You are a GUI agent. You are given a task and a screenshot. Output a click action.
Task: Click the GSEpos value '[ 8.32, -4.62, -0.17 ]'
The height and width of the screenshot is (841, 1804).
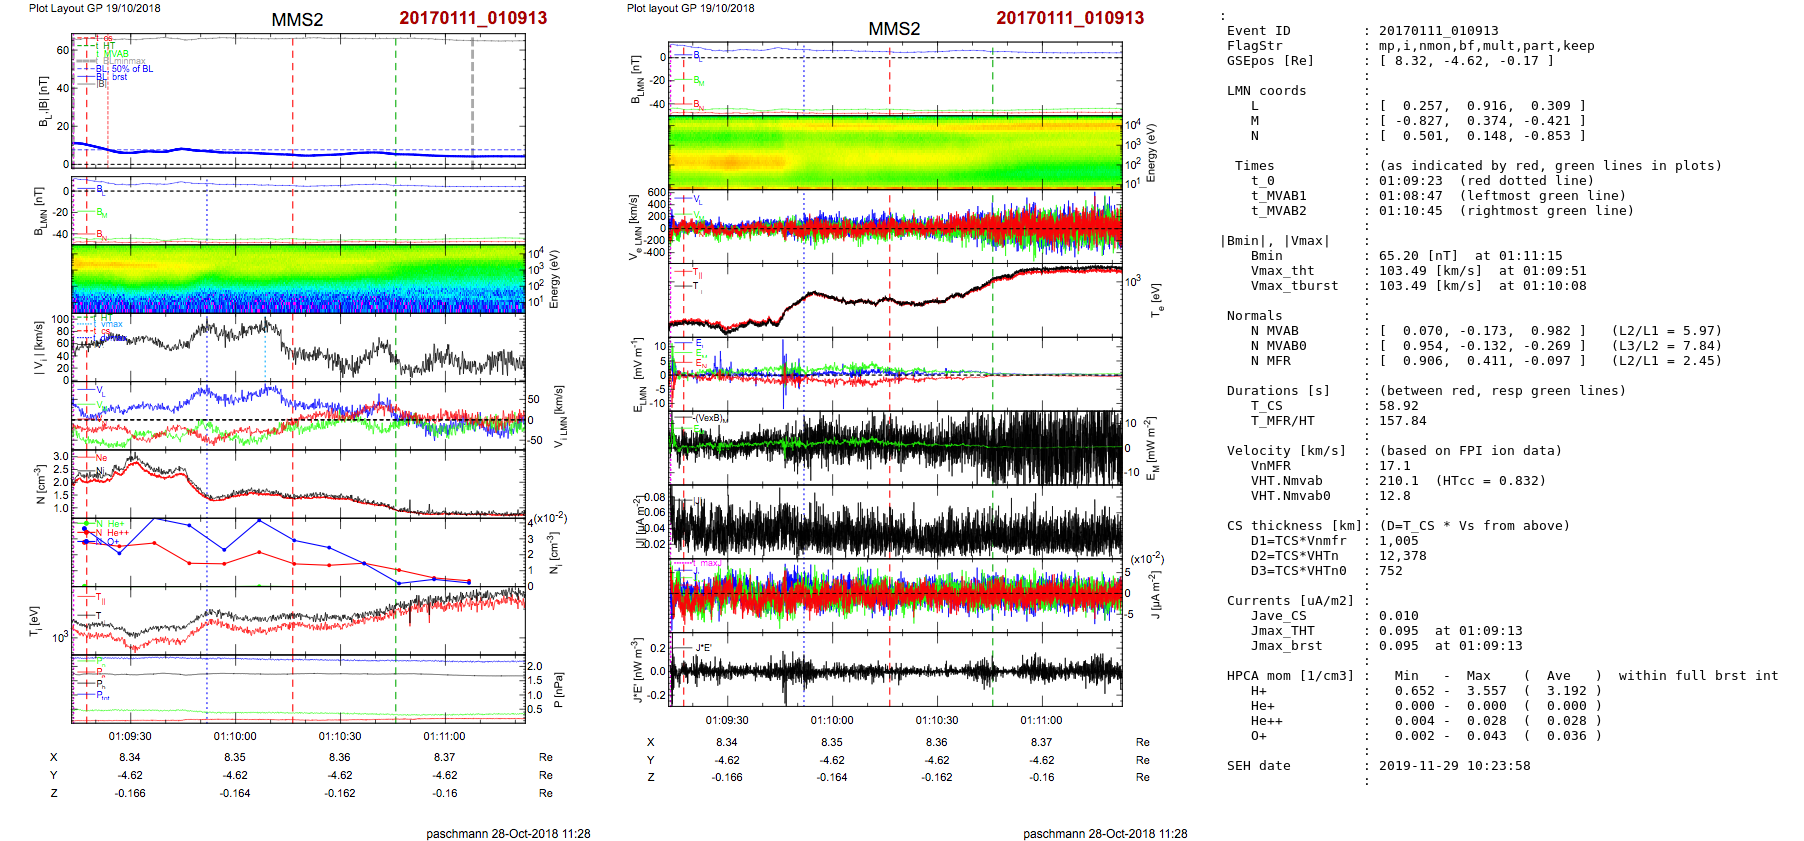[1467, 61]
